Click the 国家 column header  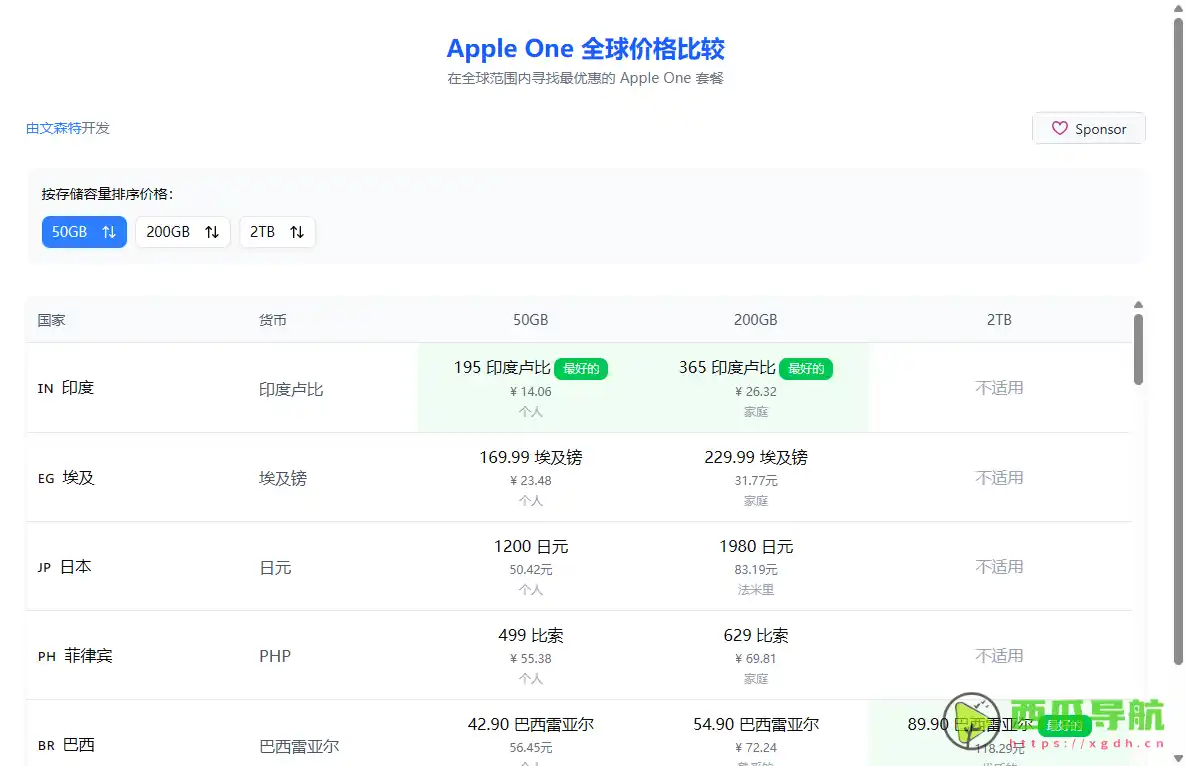pos(51,320)
